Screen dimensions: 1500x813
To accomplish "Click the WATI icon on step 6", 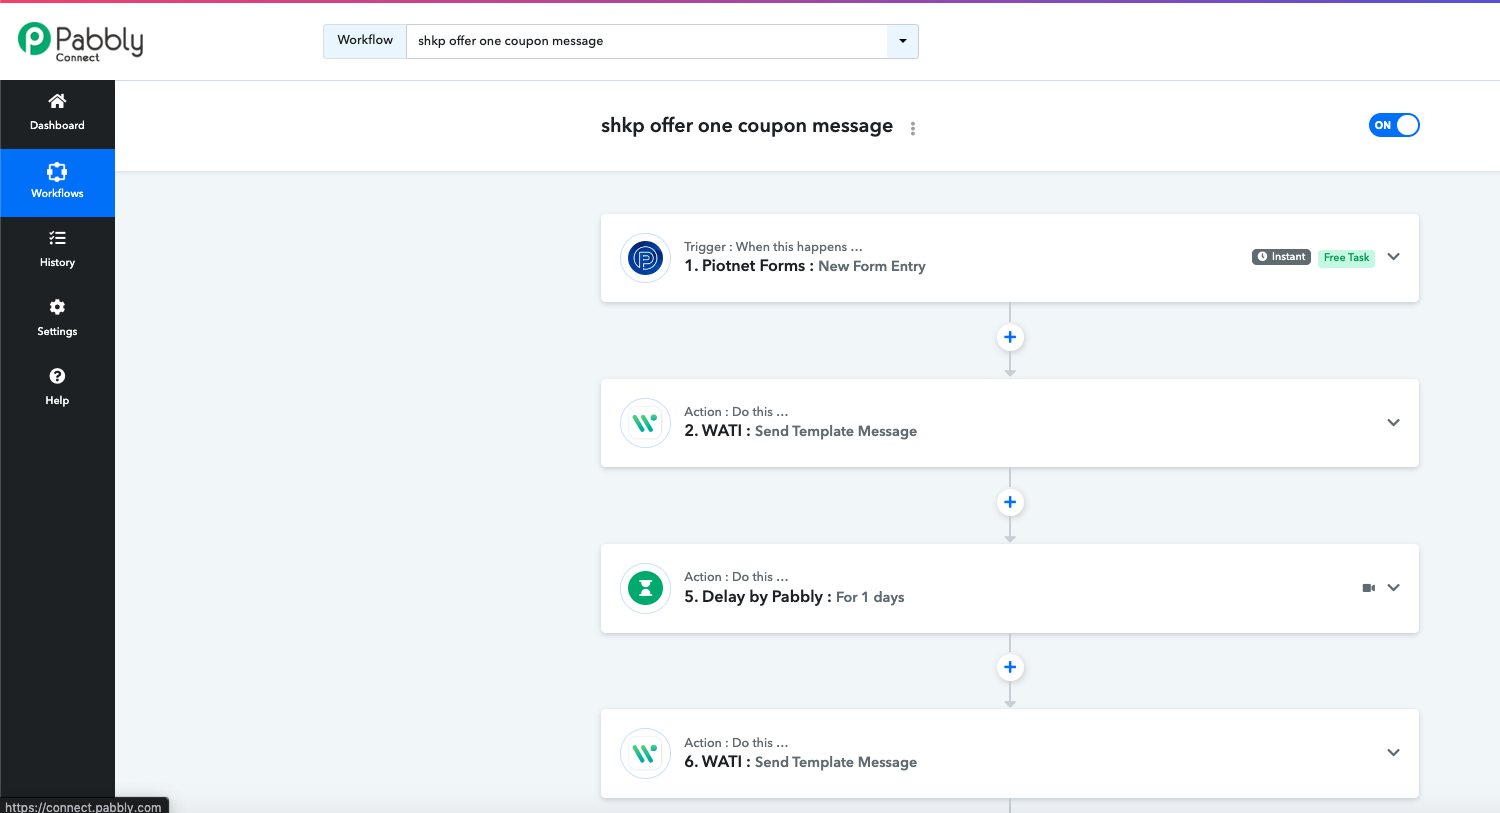I will pyautogui.click(x=646, y=753).
